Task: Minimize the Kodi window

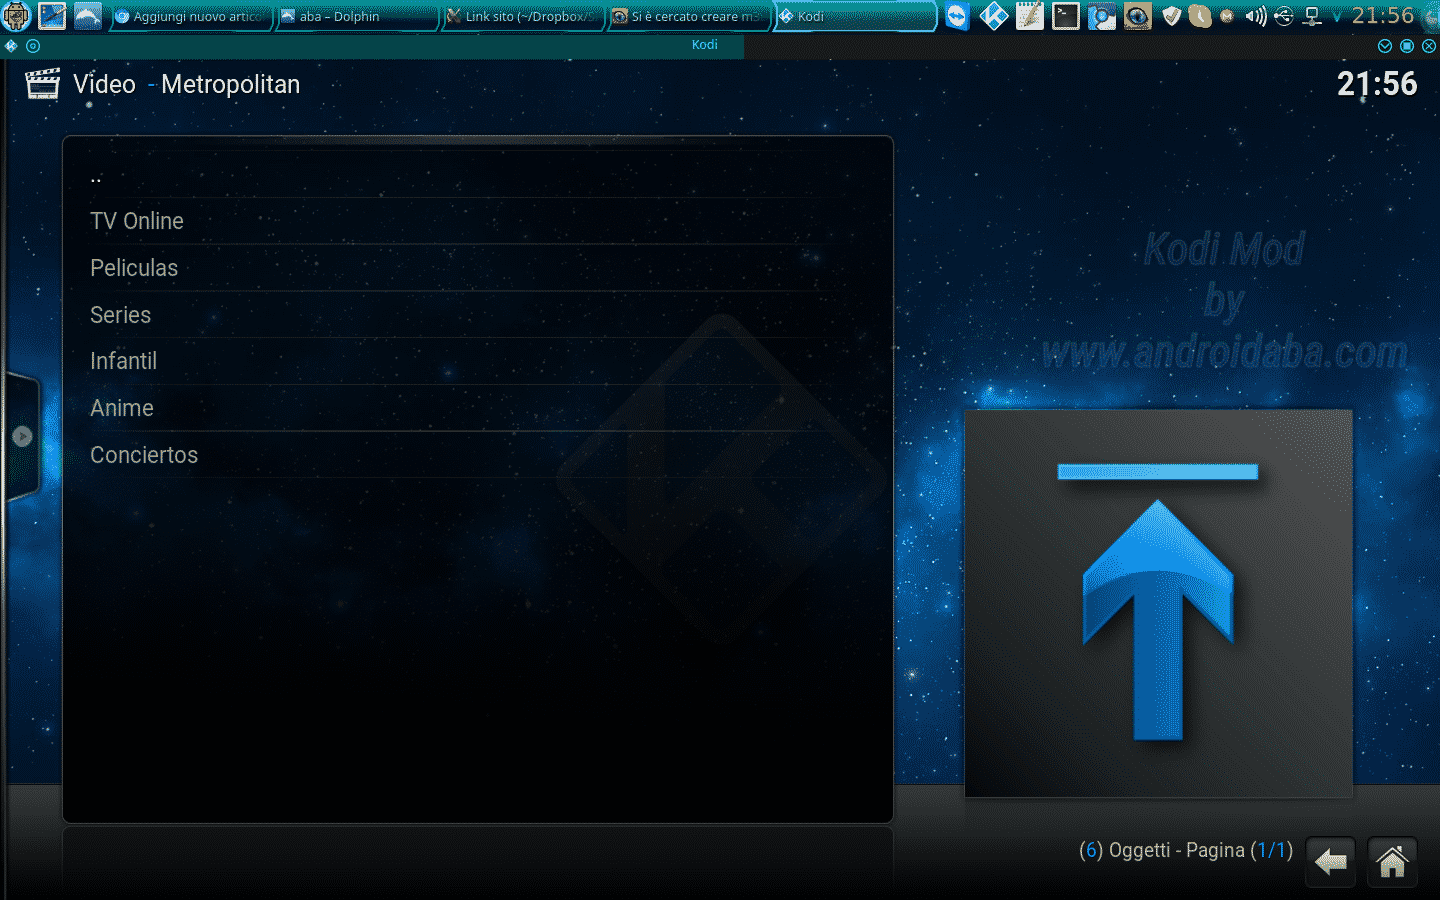Action: click(1385, 46)
